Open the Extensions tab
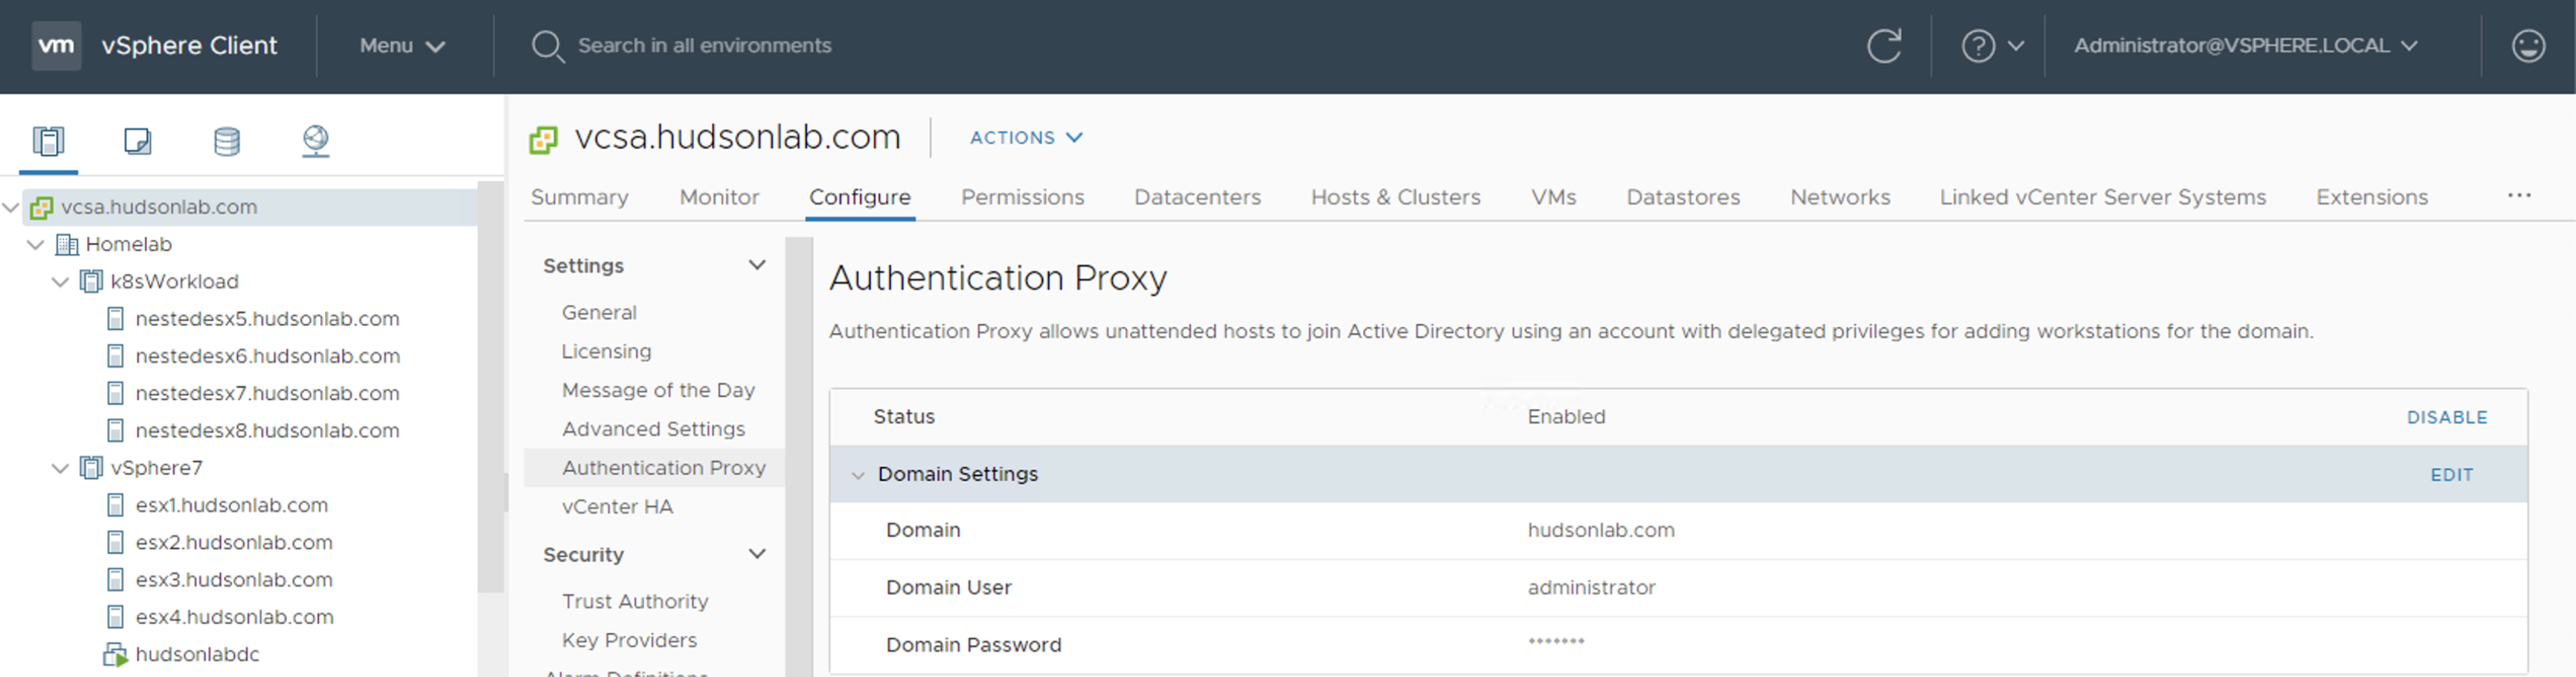This screenshot has height=677, width=2576. (x=2371, y=197)
